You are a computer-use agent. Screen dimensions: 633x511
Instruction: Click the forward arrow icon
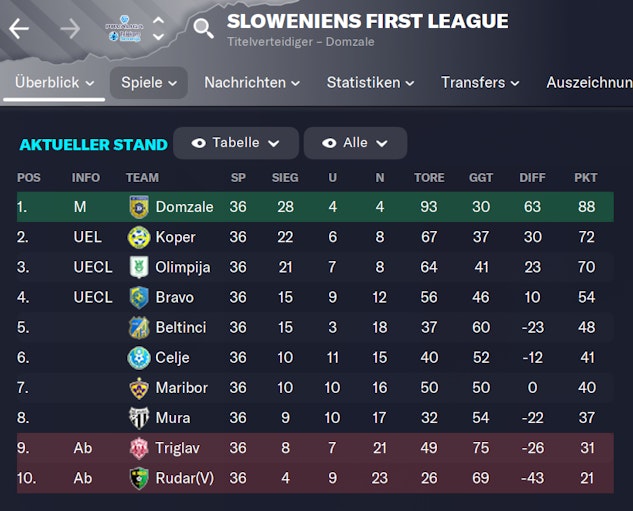click(x=70, y=29)
